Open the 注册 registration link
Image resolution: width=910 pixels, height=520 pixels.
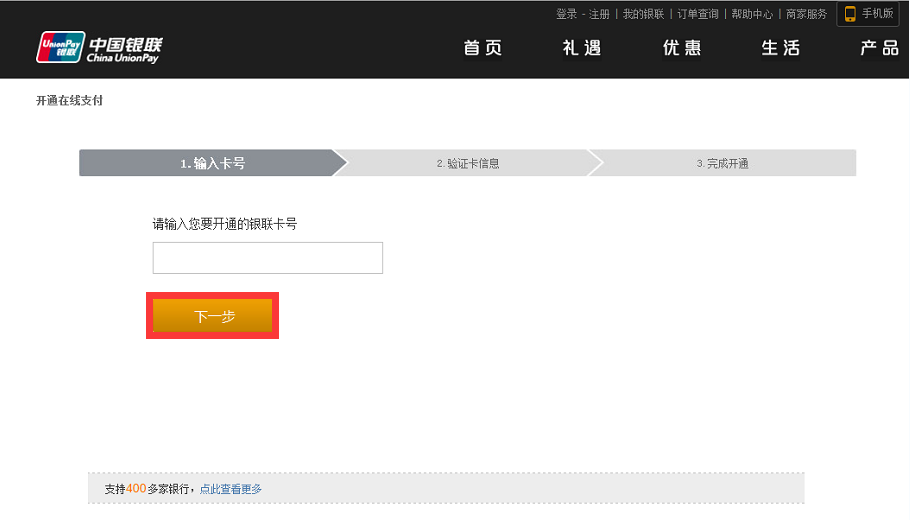click(x=599, y=14)
